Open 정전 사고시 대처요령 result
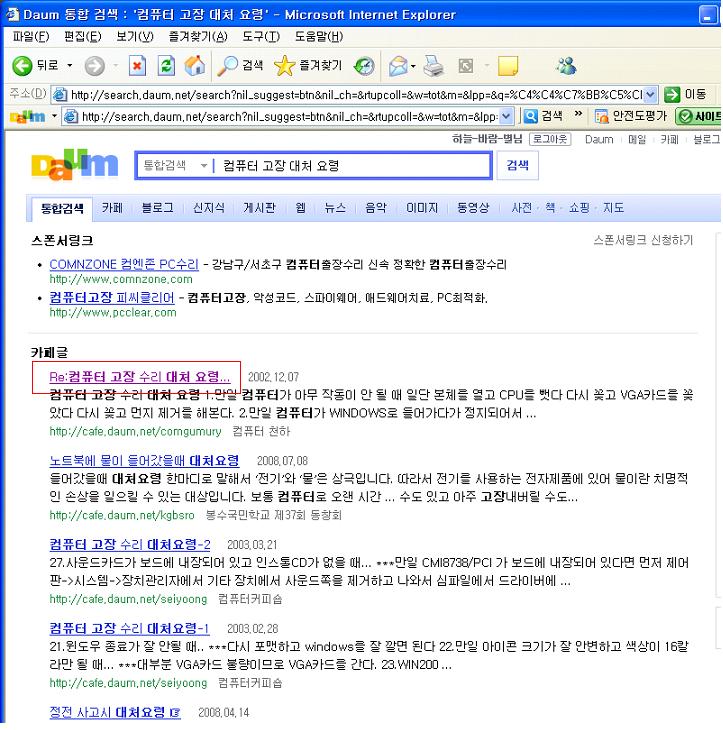The image size is (723, 730). [x=115, y=712]
